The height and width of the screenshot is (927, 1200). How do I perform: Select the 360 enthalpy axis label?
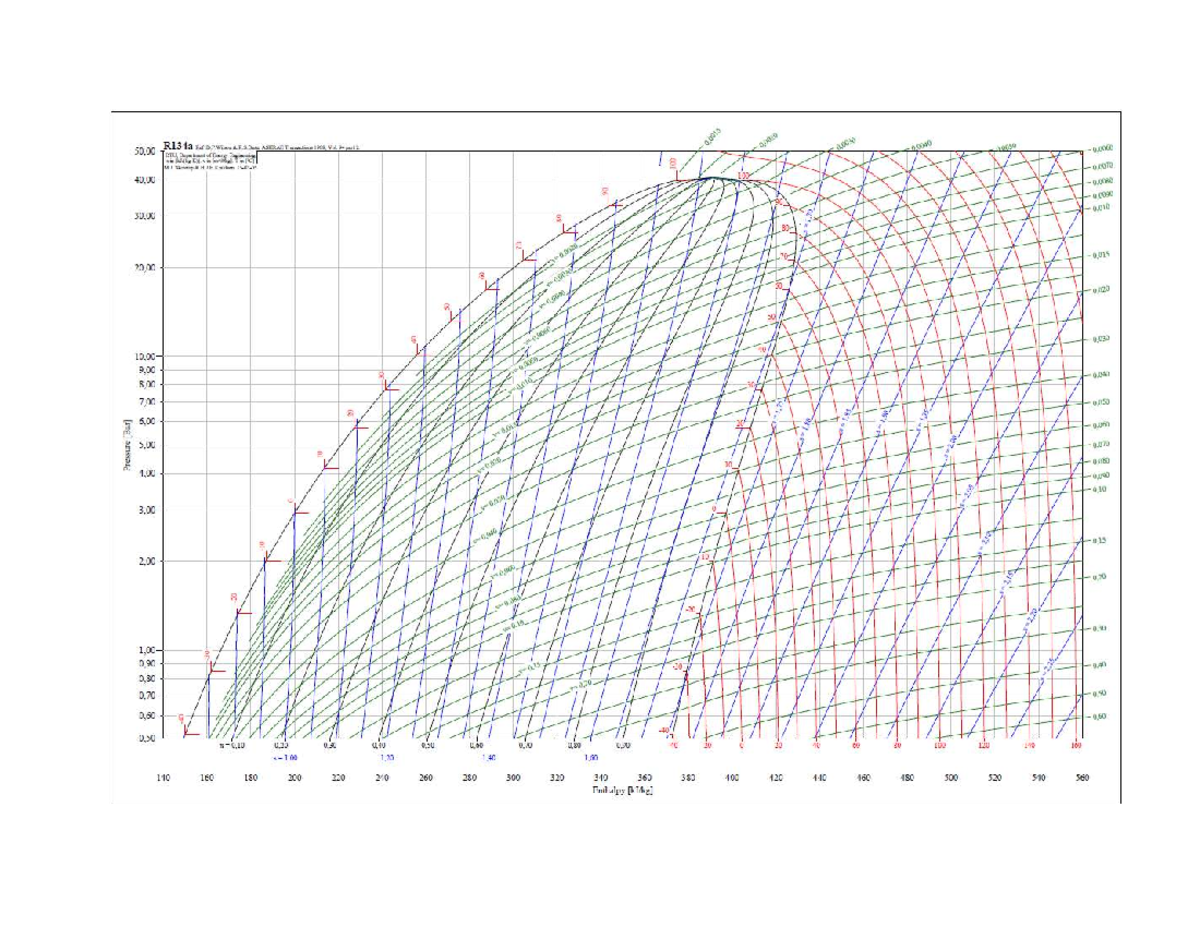click(x=645, y=777)
